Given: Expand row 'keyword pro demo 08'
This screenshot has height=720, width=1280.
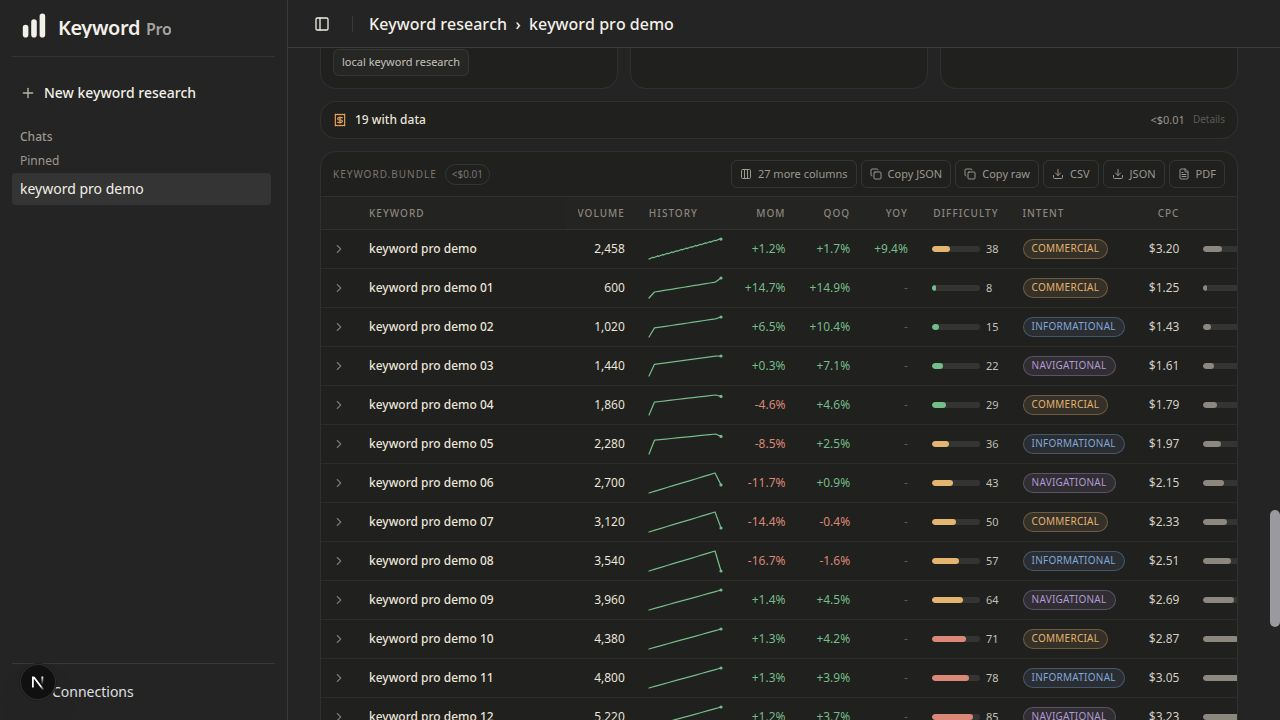Looking at the screenshot, I should pos(339,561).
